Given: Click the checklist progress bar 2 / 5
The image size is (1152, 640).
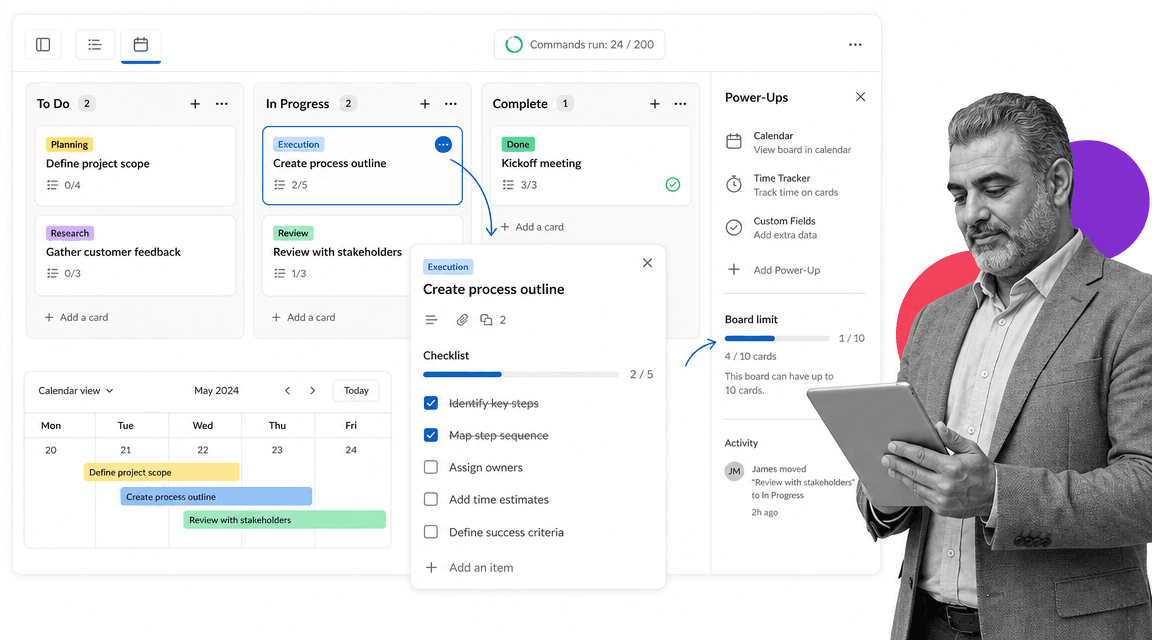Looking at the screenshot, I should point(521,375).
